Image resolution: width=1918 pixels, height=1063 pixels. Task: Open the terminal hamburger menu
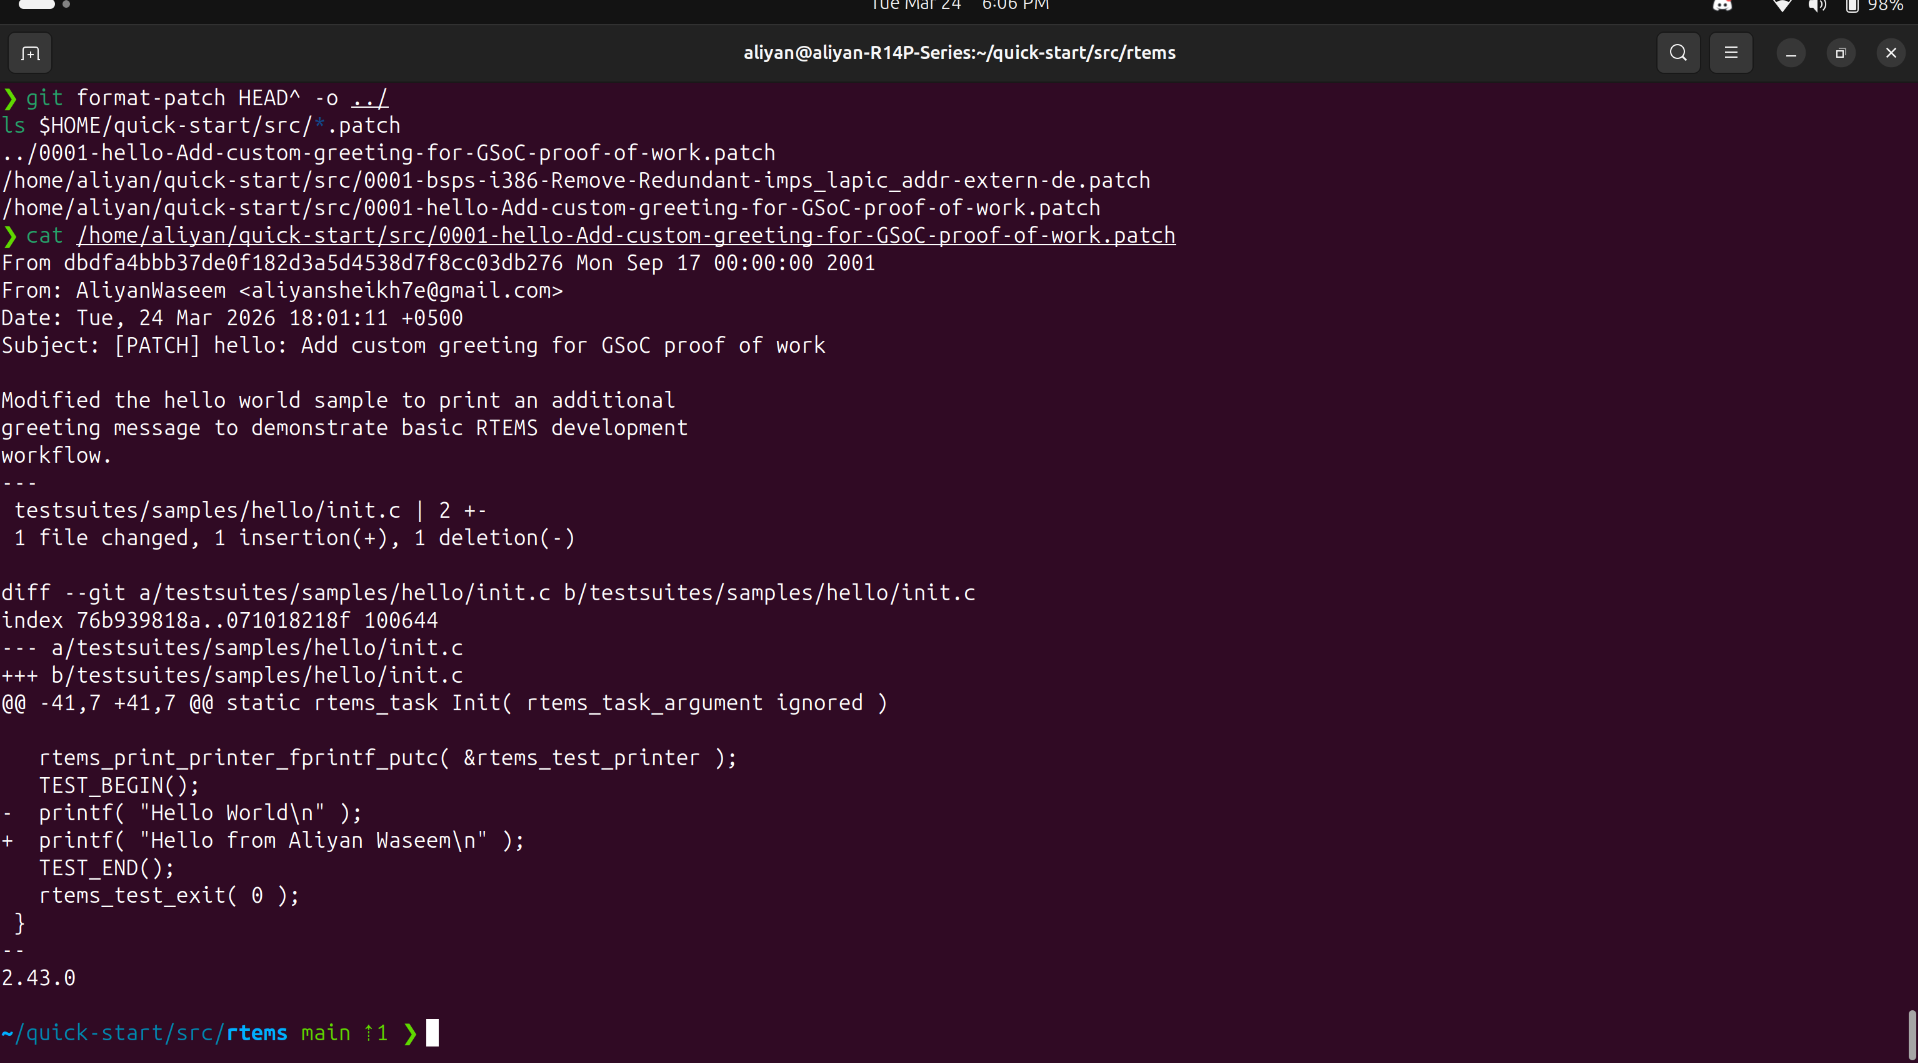coord(1731,53)
